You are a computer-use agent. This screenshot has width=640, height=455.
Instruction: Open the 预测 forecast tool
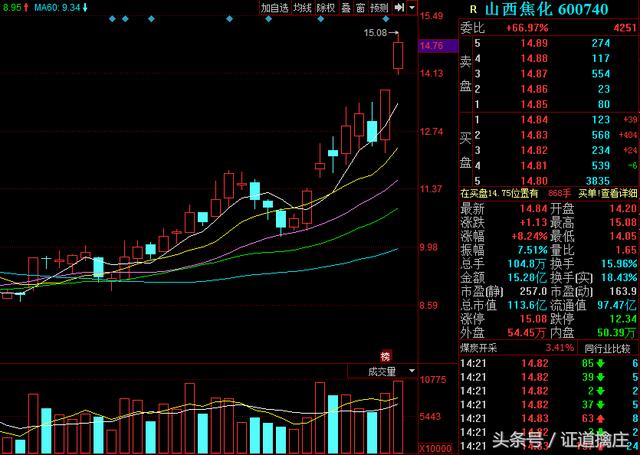point(379,8)
